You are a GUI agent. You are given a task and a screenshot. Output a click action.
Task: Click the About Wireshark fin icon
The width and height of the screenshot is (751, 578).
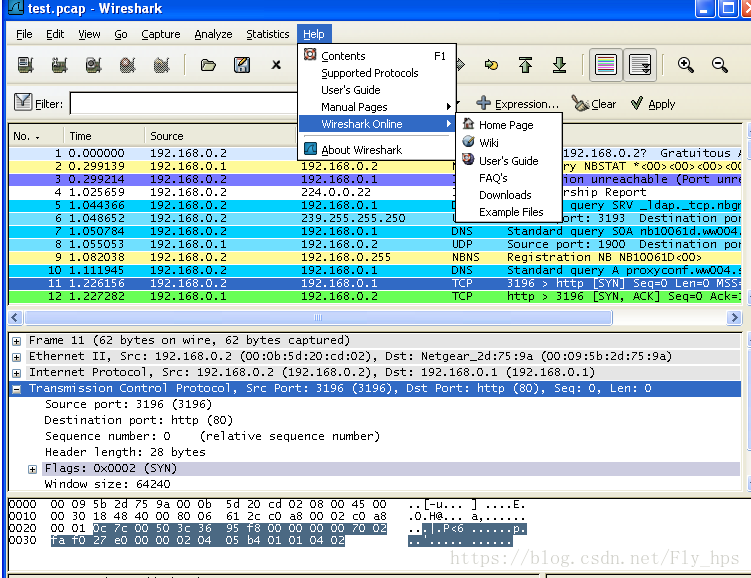310,149
